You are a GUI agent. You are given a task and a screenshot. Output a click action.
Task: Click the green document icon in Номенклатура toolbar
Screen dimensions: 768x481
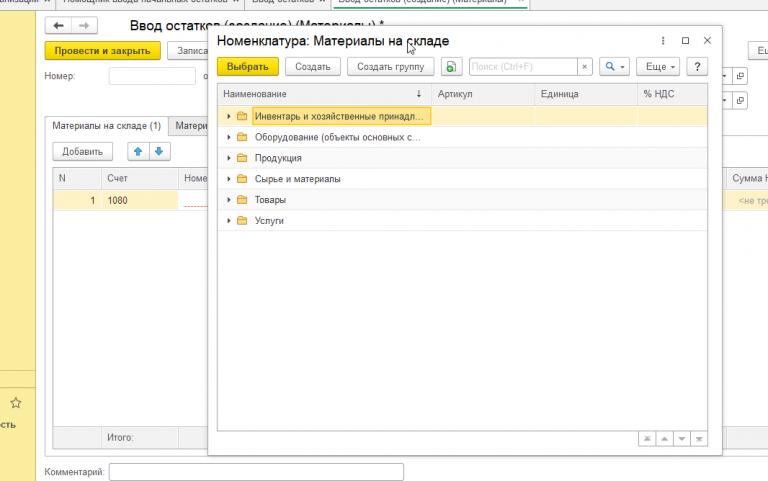click(451, 67)
